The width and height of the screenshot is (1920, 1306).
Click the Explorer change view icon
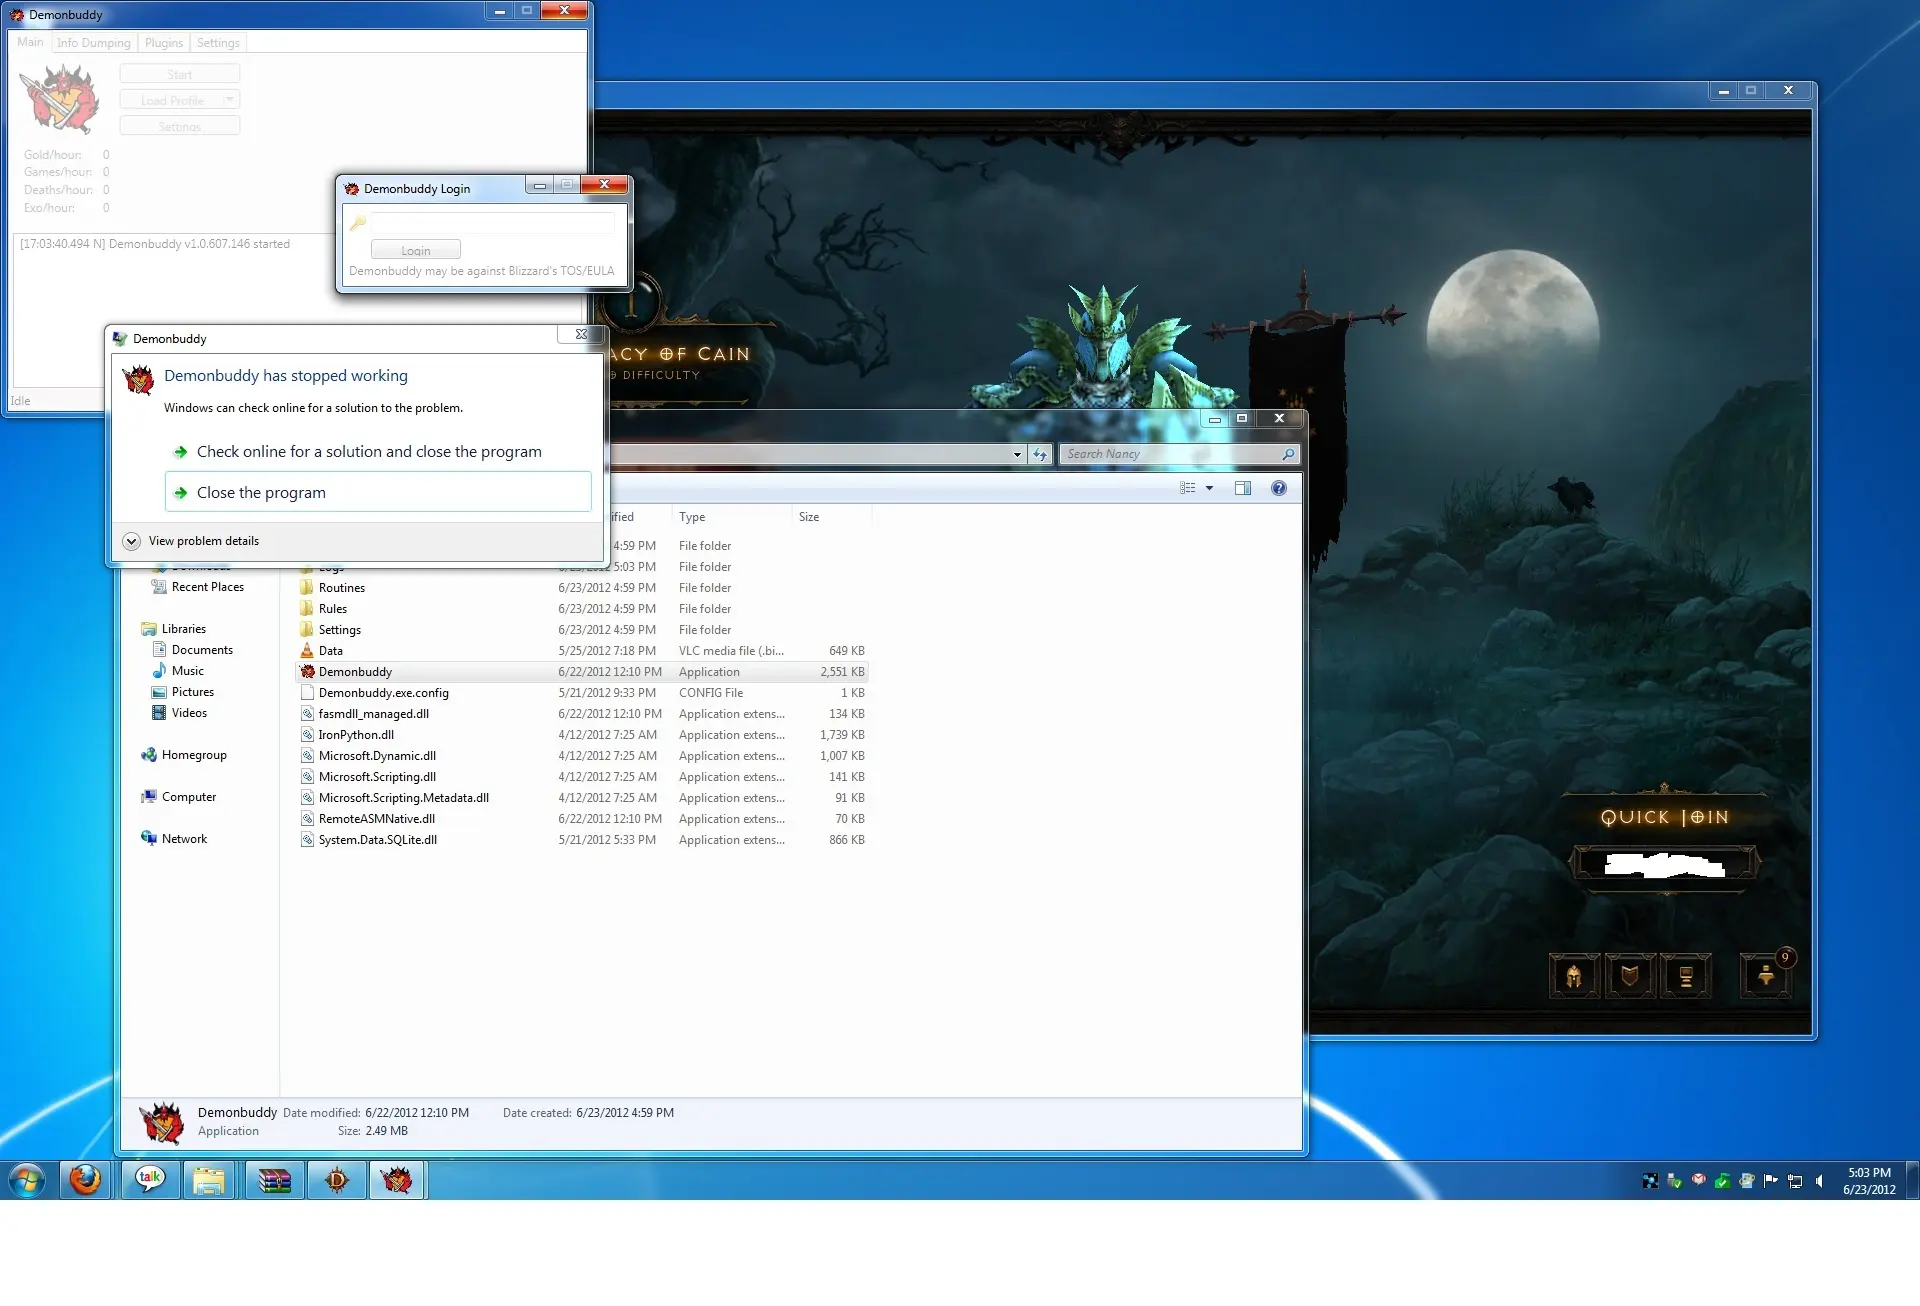click(1188, 488)
